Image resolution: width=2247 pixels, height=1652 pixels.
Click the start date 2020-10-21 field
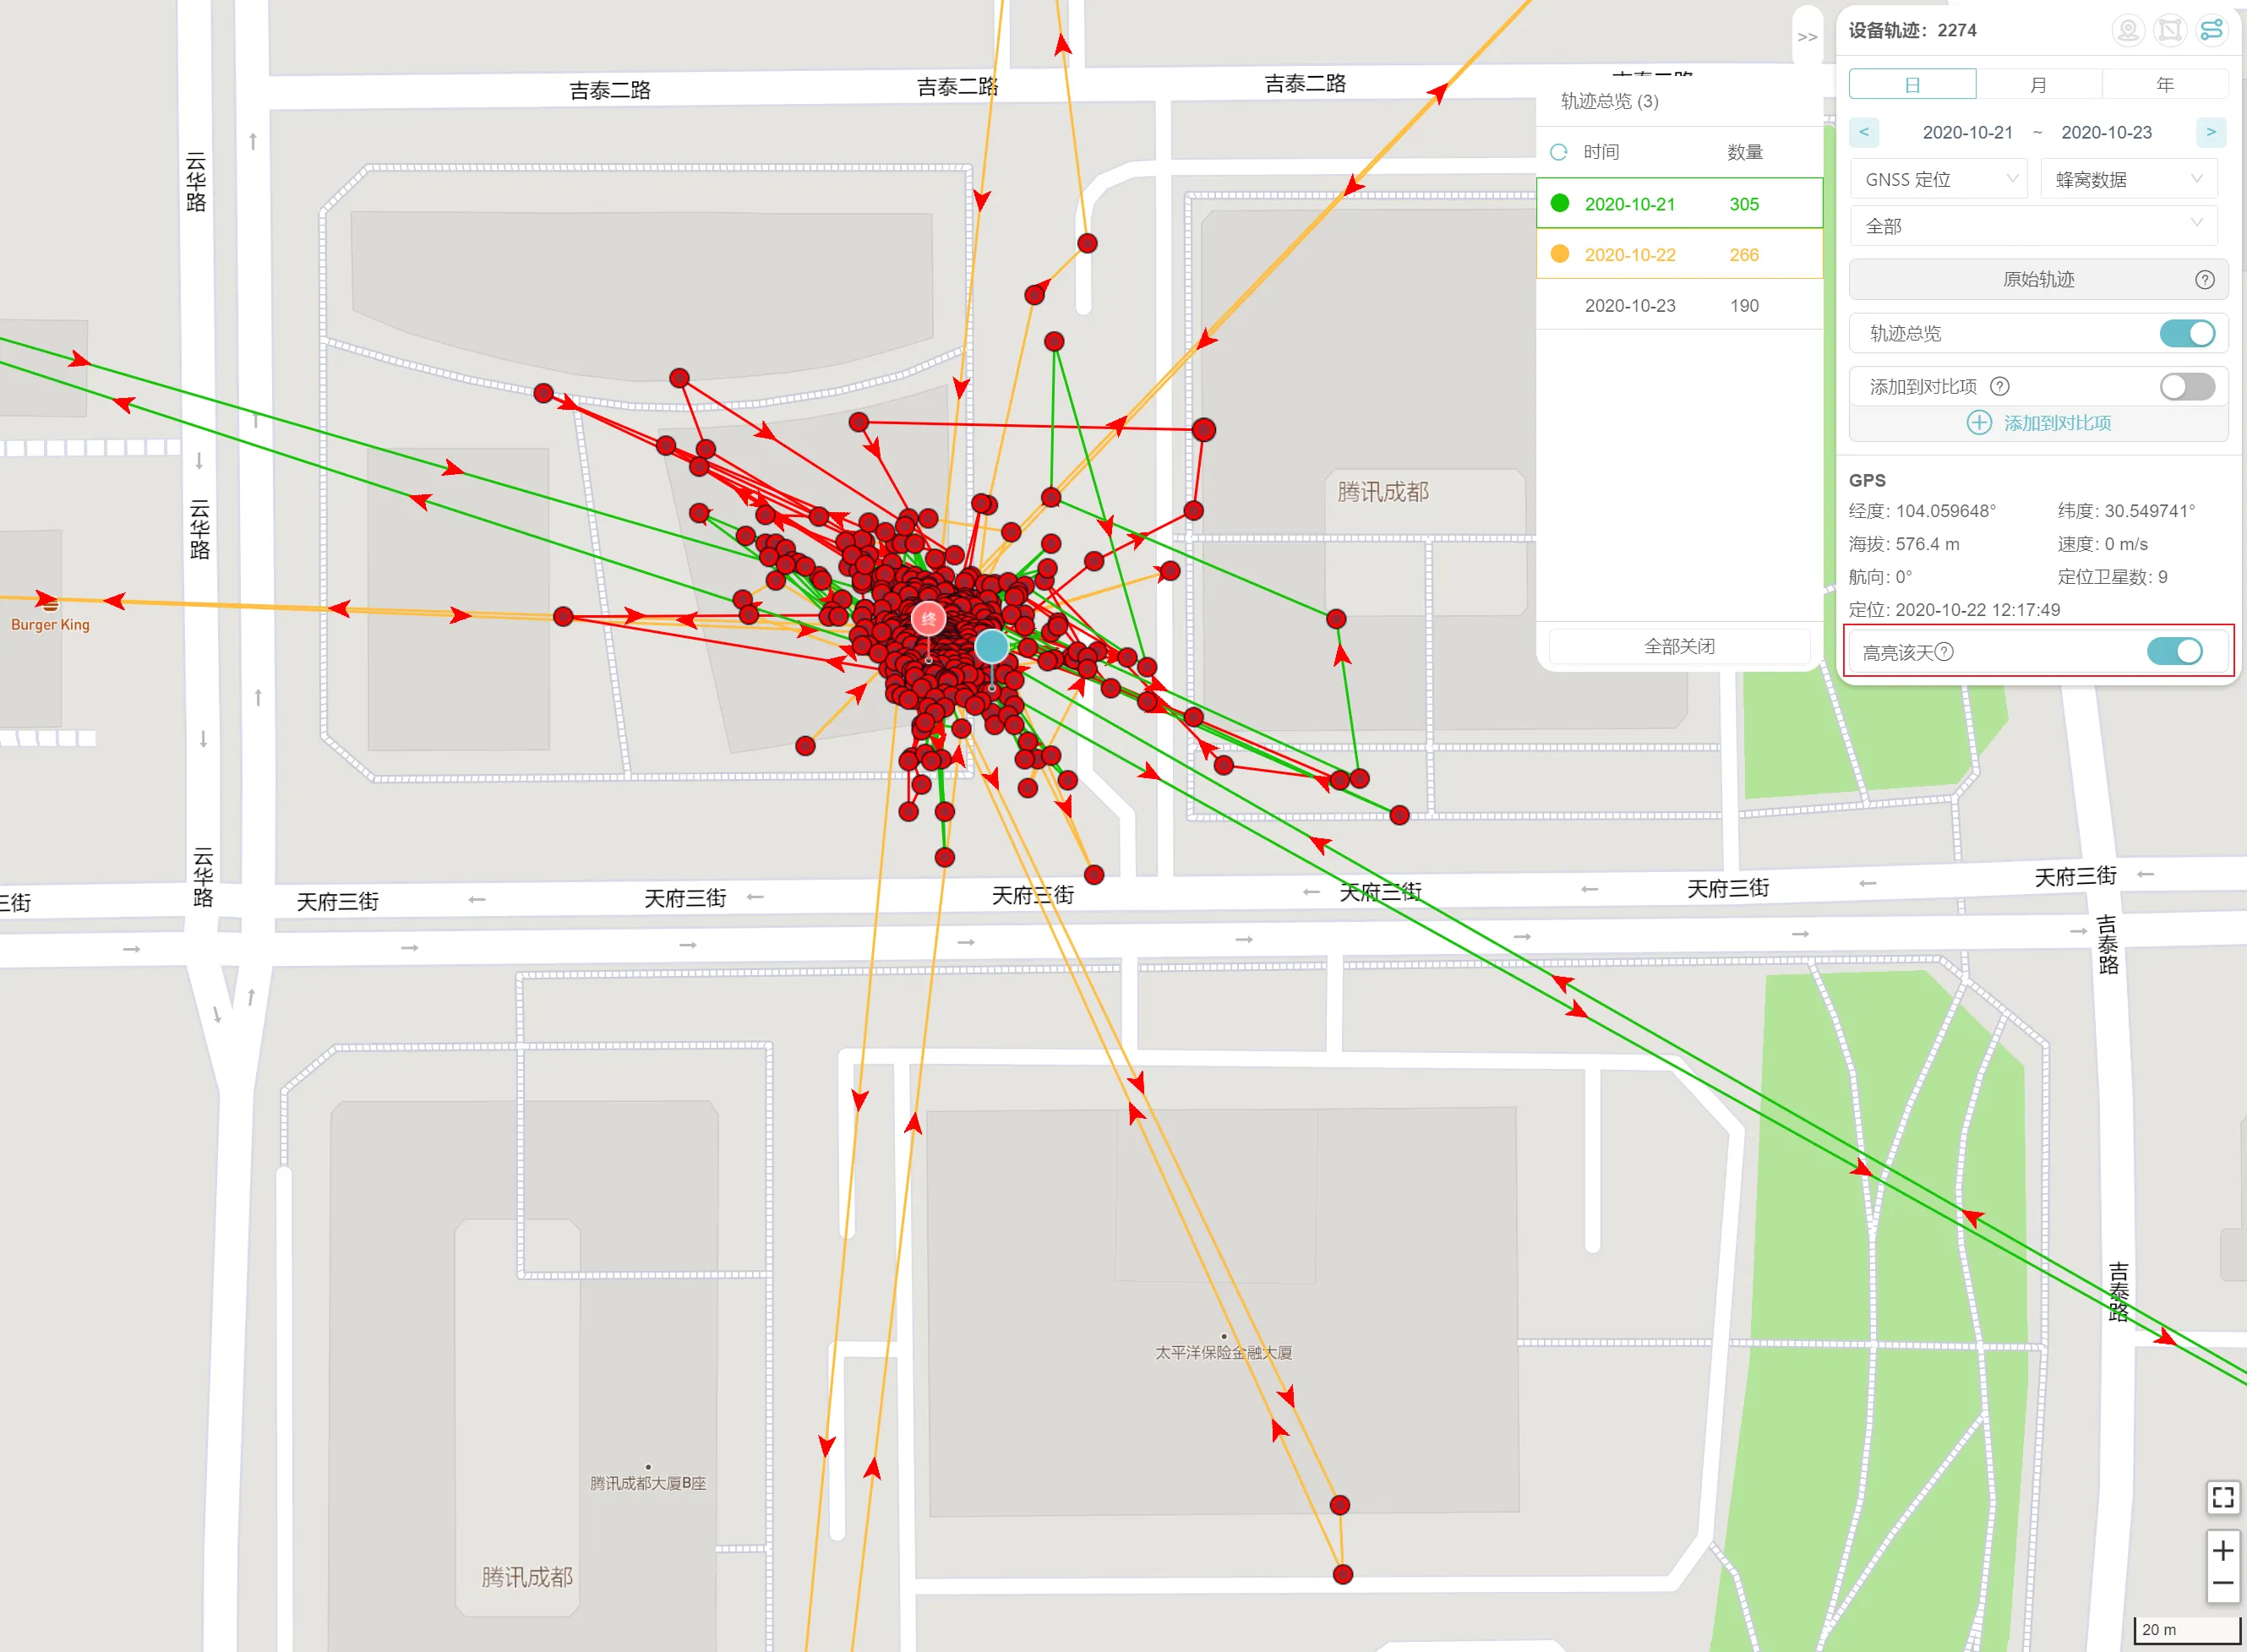[1967, 132]
